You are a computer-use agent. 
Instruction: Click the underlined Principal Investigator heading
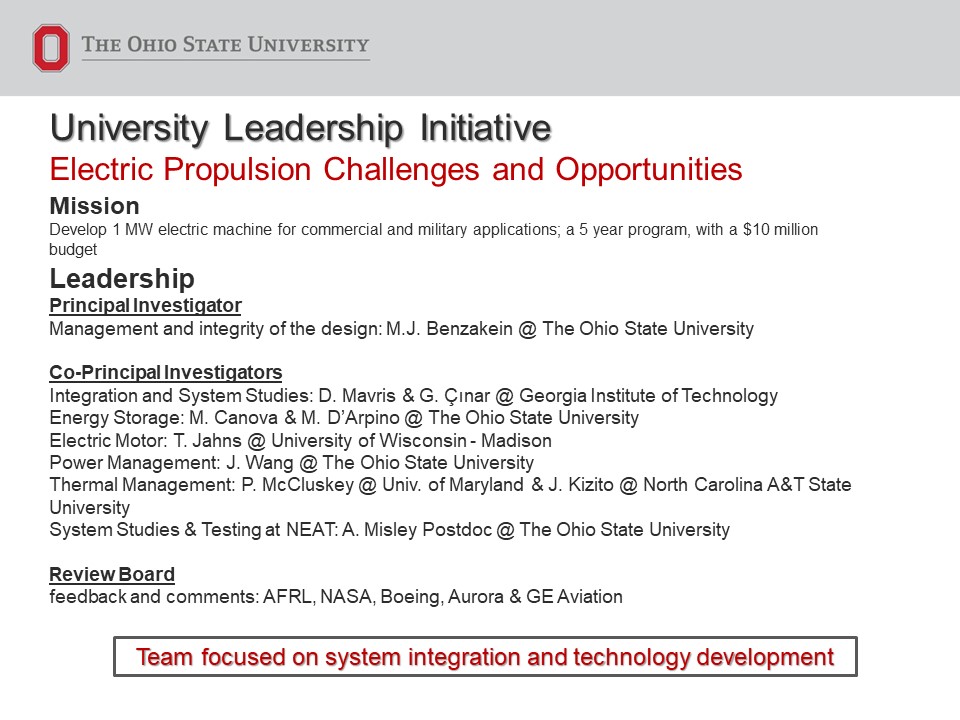pos(145,305)
